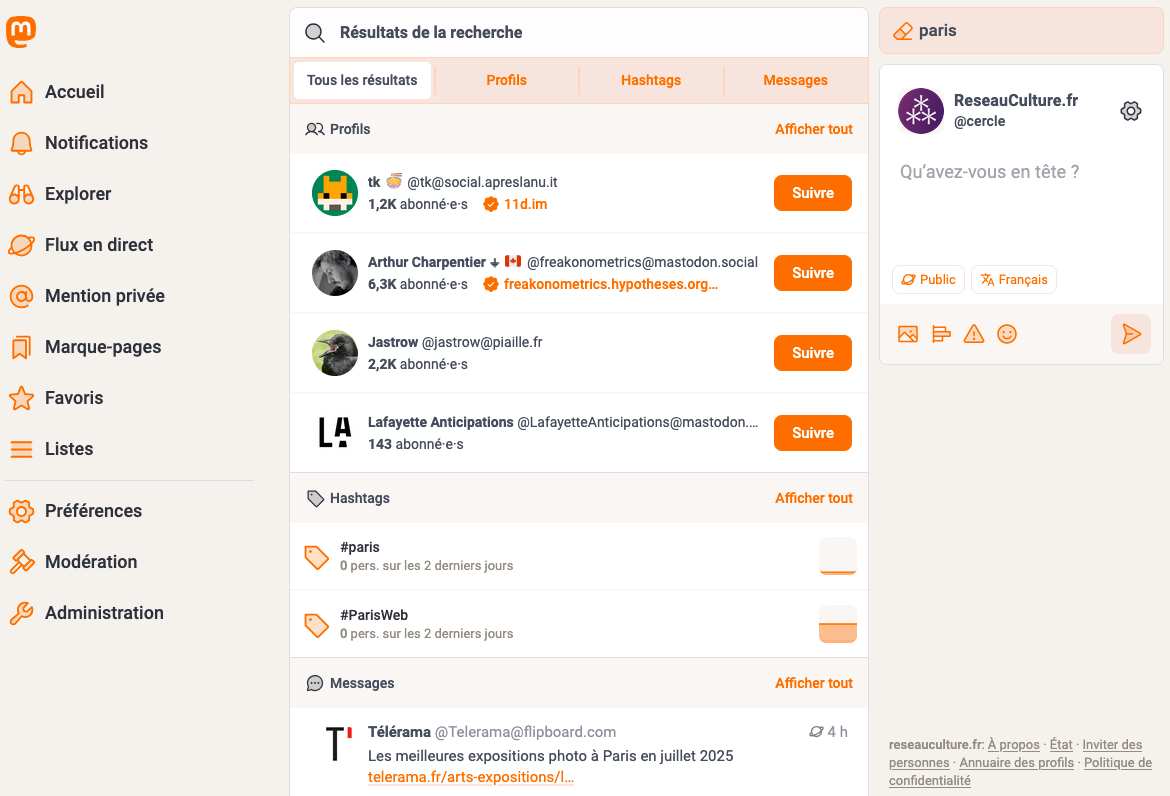Click the Mastodon logo icon
This screenshot has width=1170, height=796.
coord(21,32)
